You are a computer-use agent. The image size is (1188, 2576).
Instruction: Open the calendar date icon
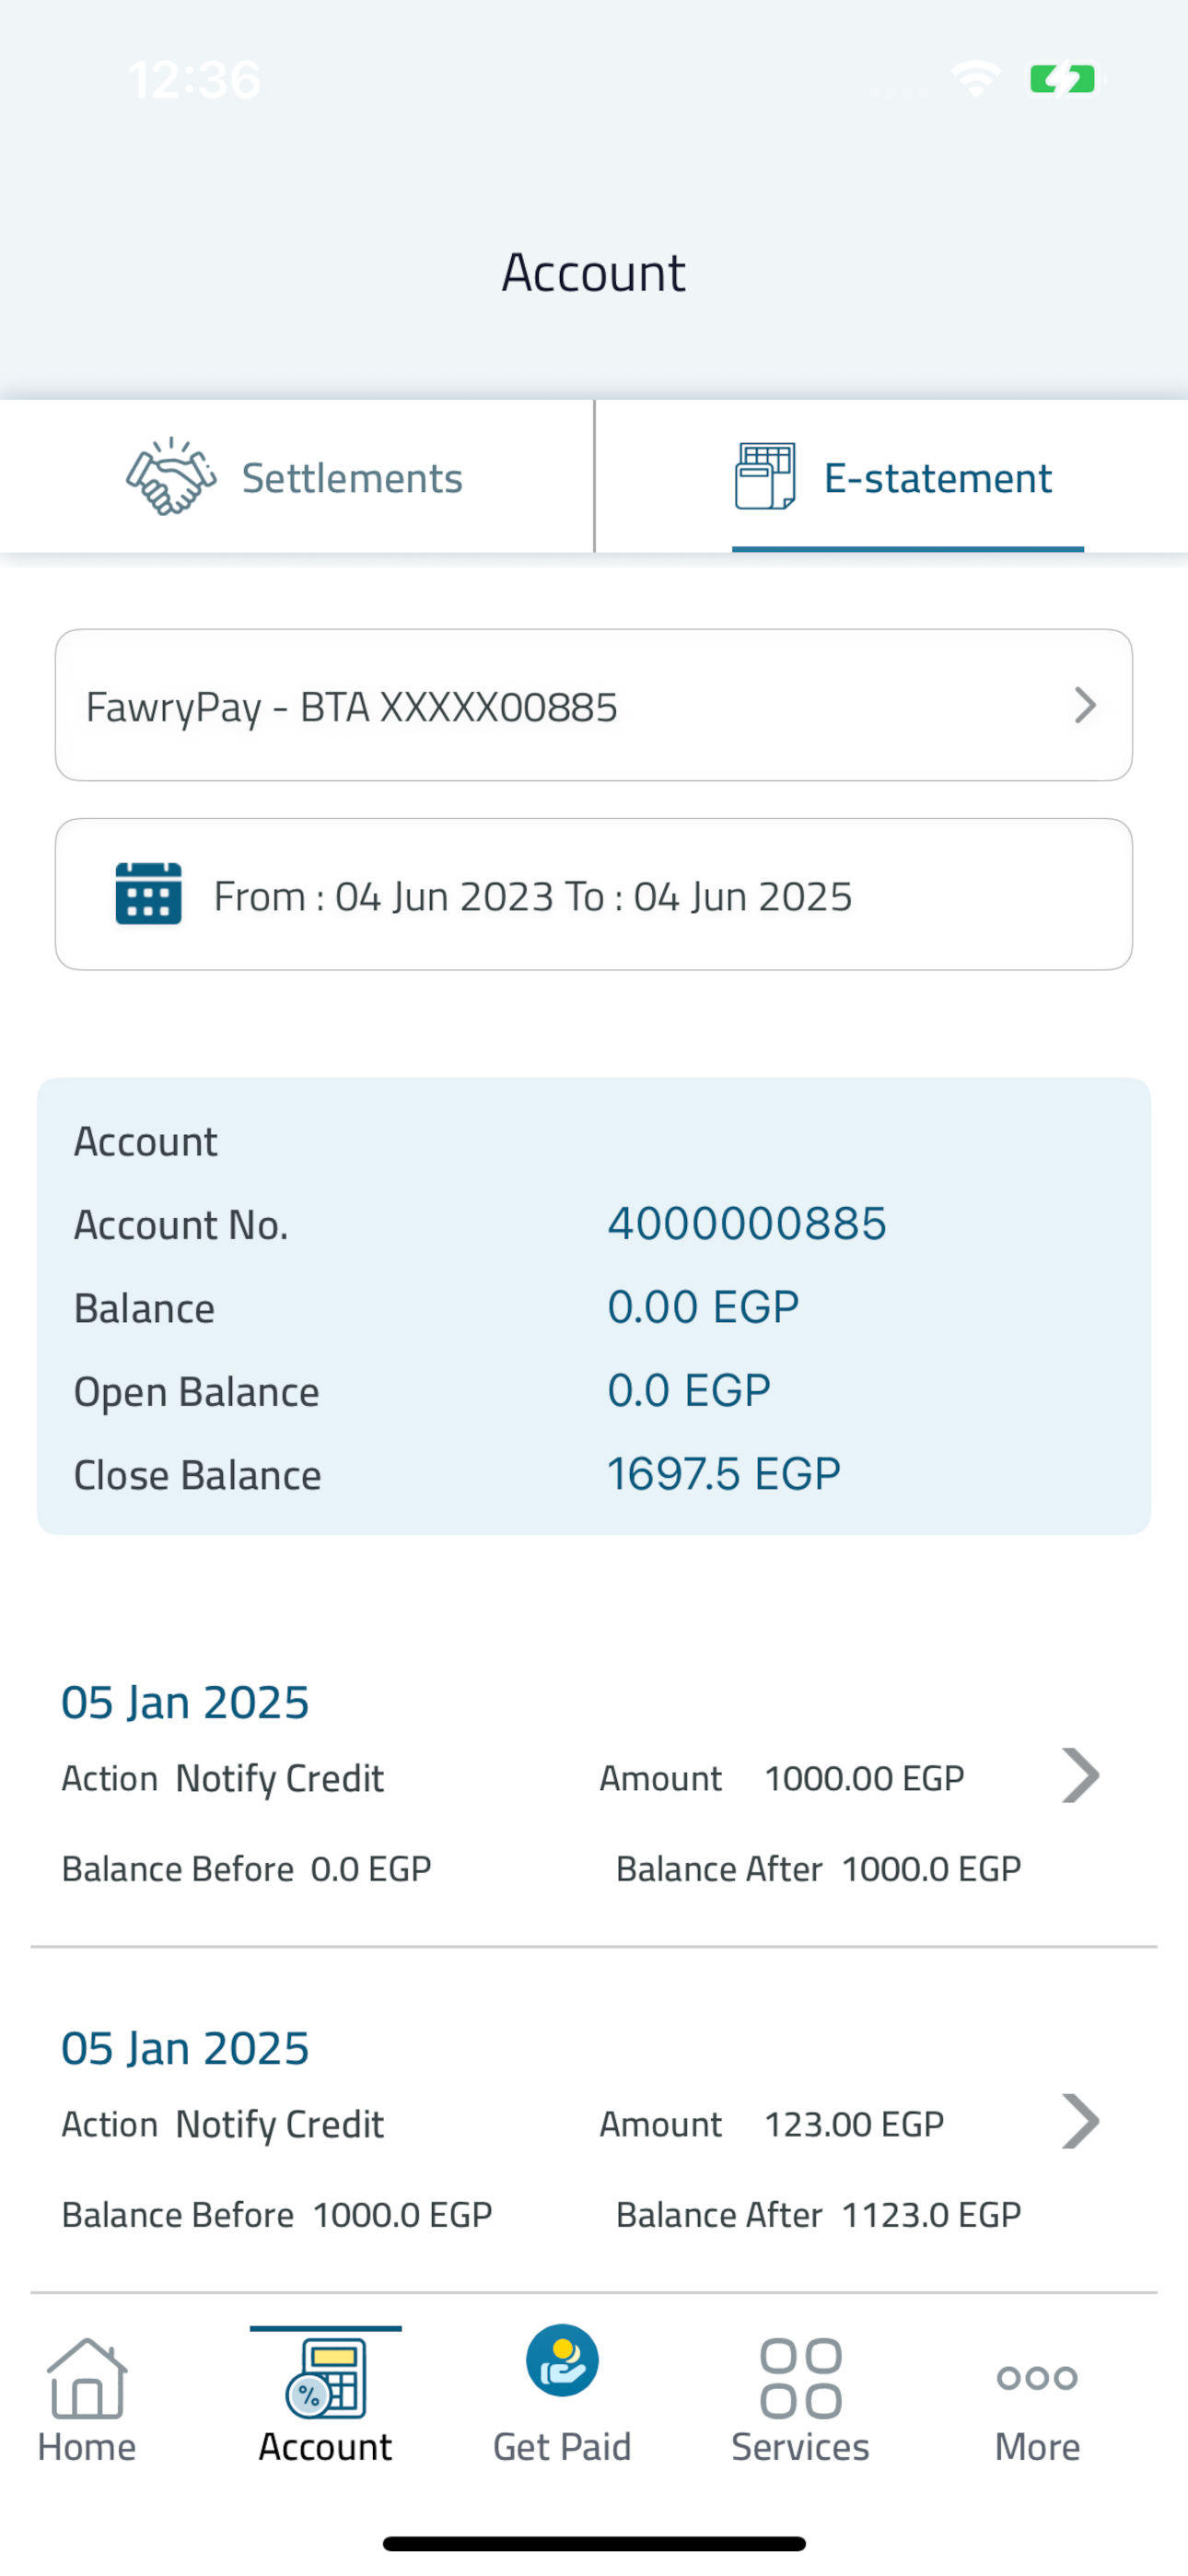148,894
